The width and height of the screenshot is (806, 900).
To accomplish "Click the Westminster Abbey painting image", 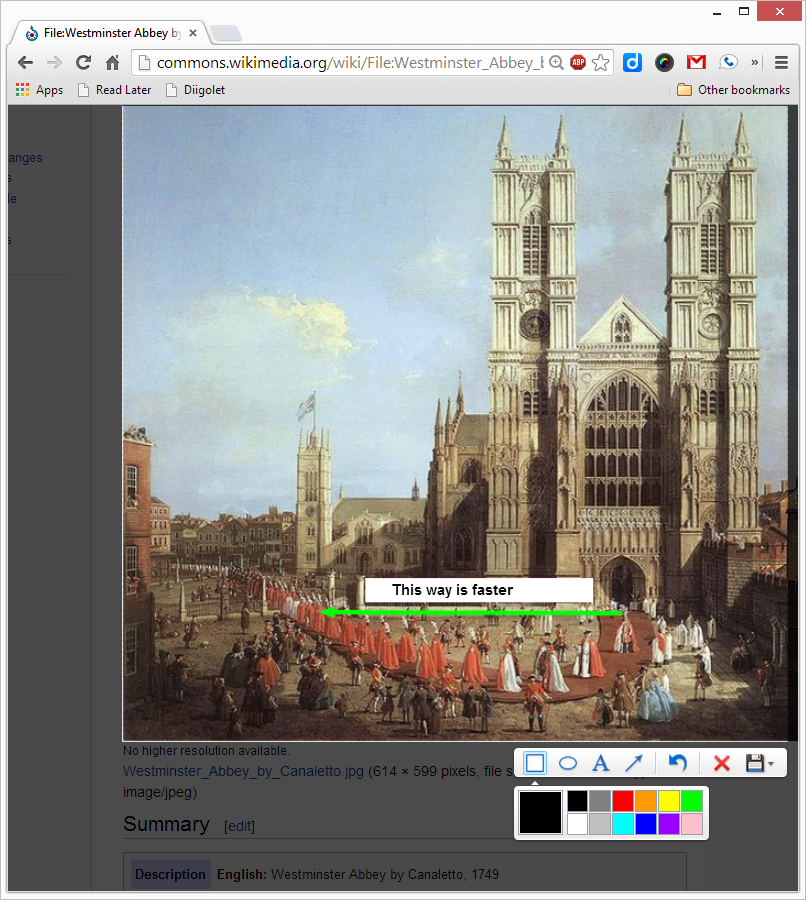I will 455,424.
